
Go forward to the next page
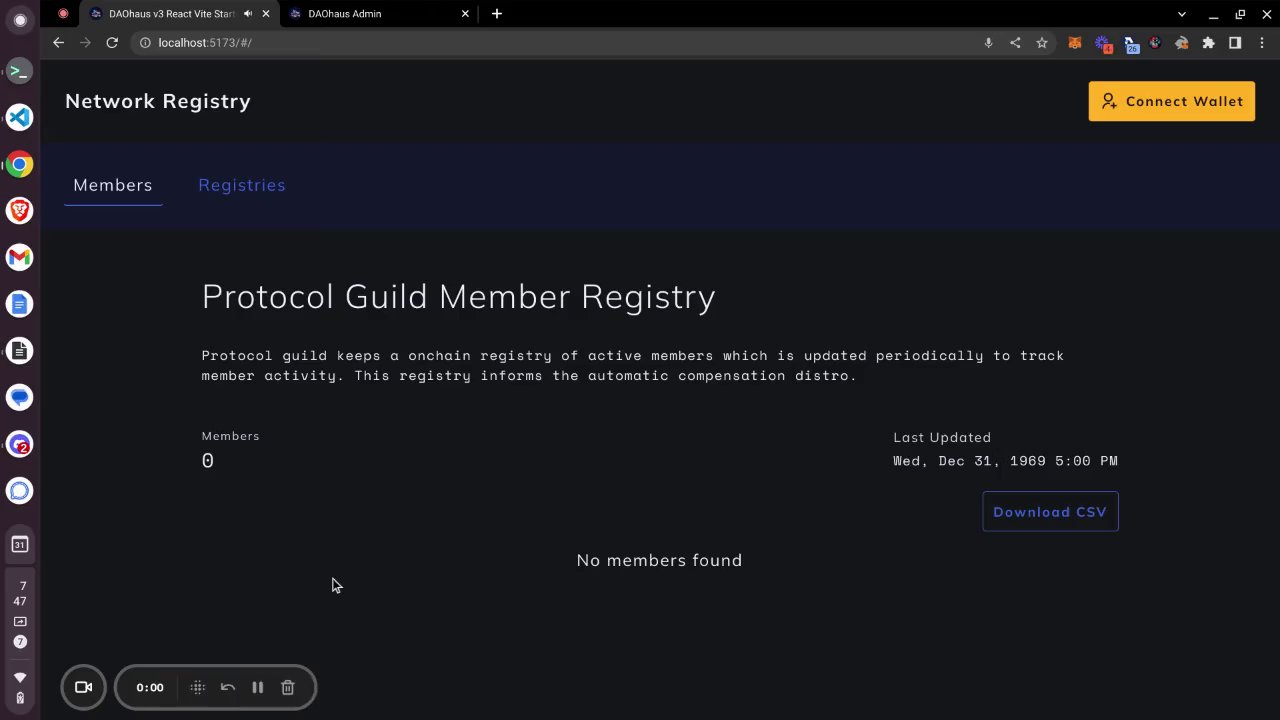(85, 43)
